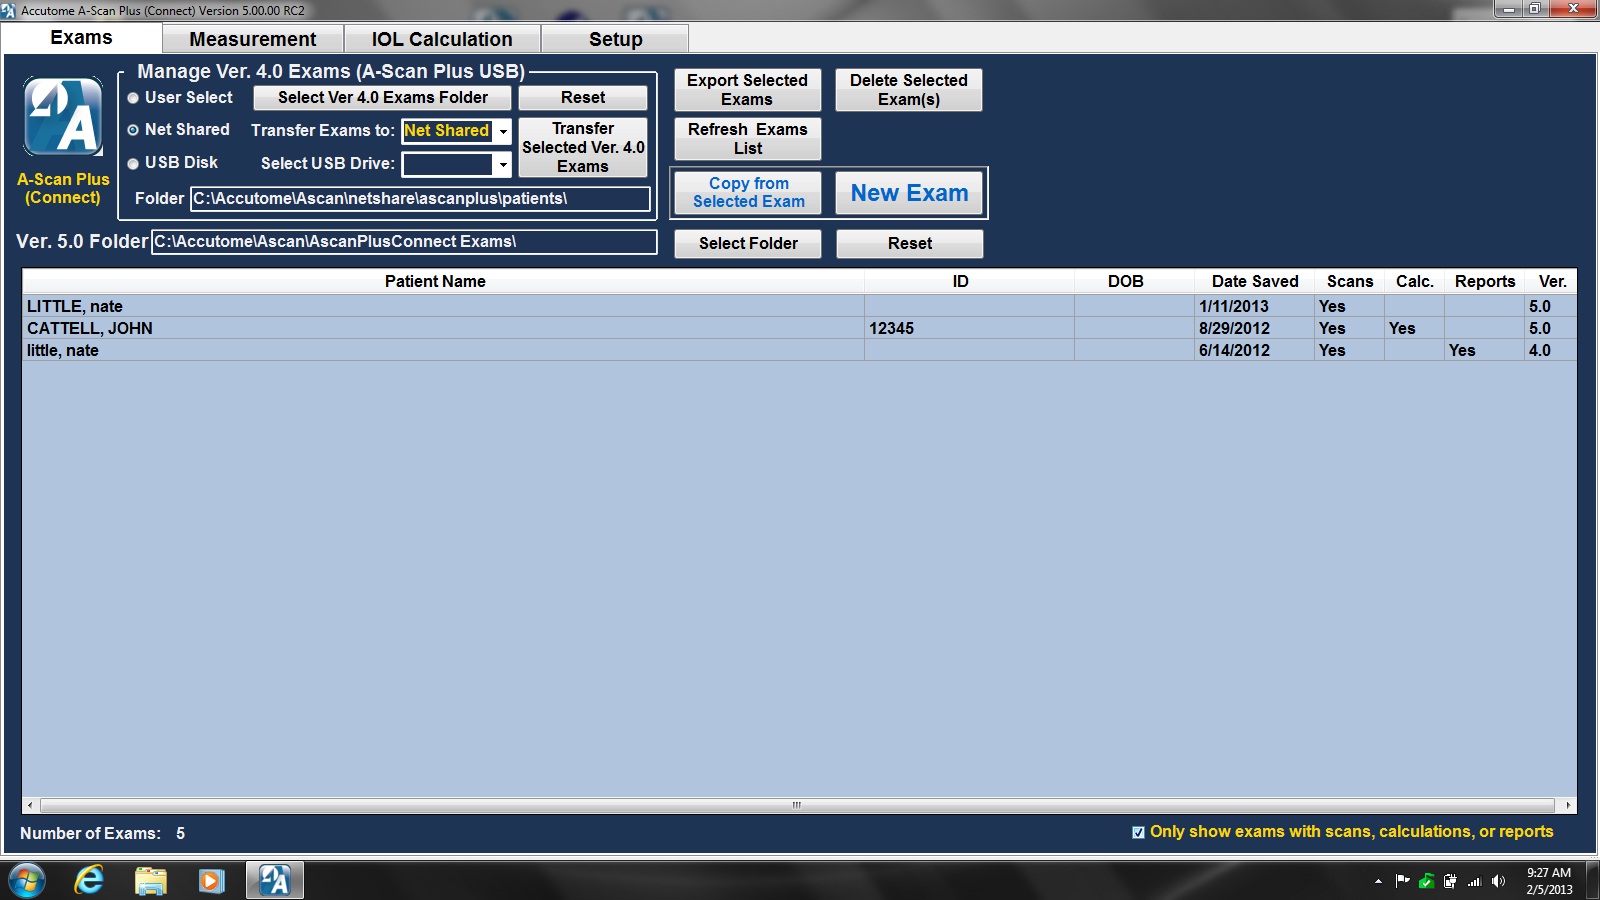Click the taskbar clock showing 9:27 AM
Screen dimensions: 1600x900
coord(1549,881)
